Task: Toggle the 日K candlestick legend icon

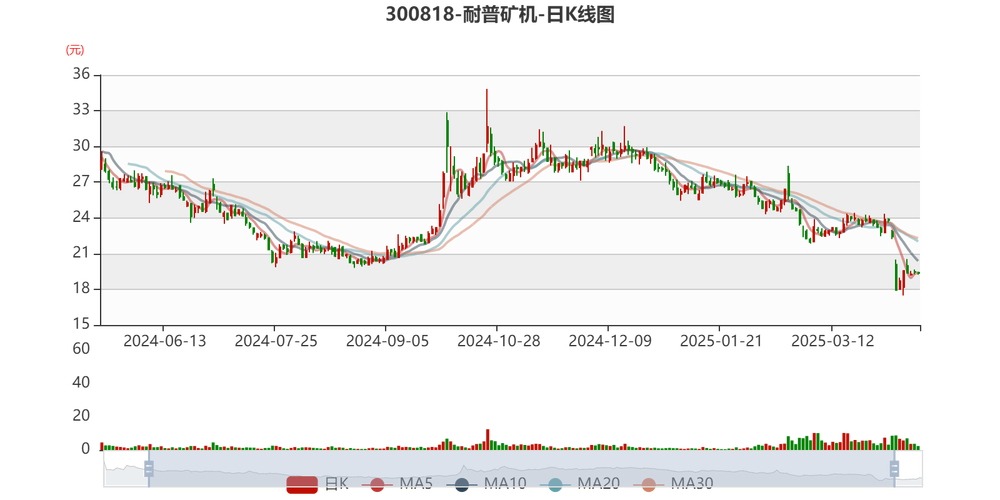Action: coord(302,485)
